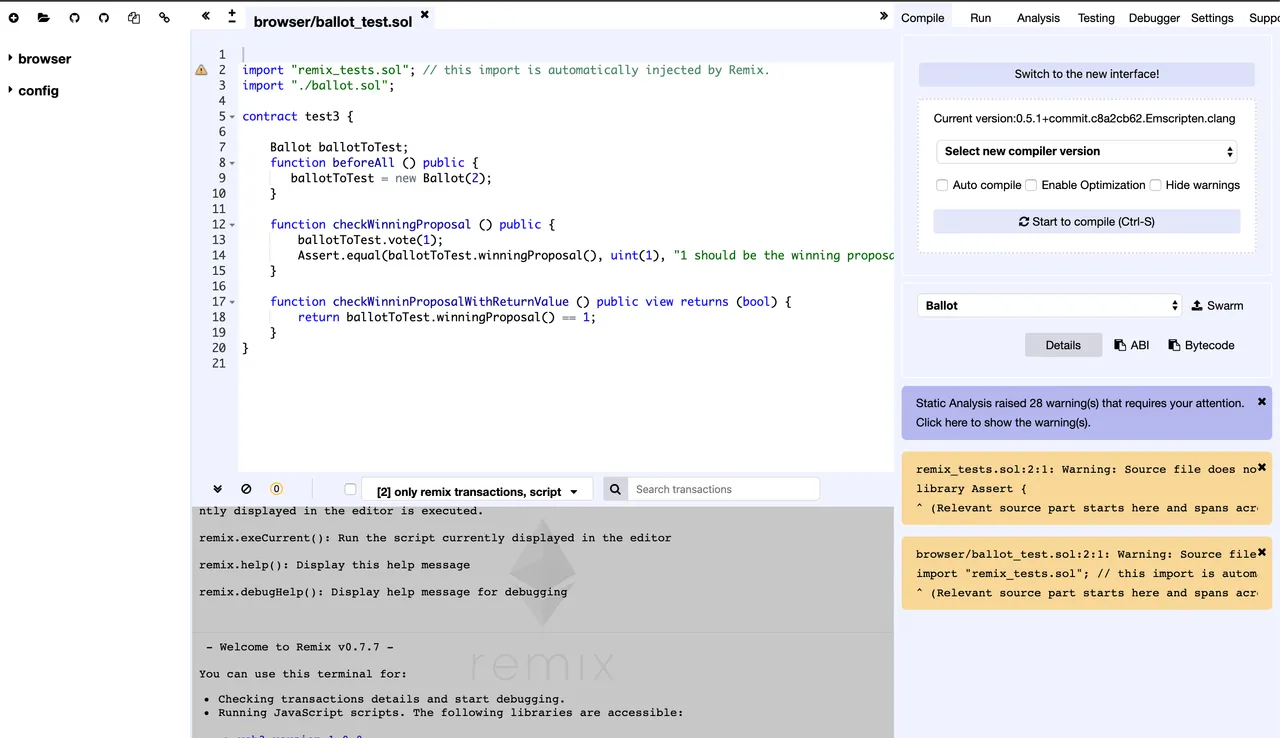Click the remix.help() line in terminal
1280x738 pixels.
click(x=334, y=565)
